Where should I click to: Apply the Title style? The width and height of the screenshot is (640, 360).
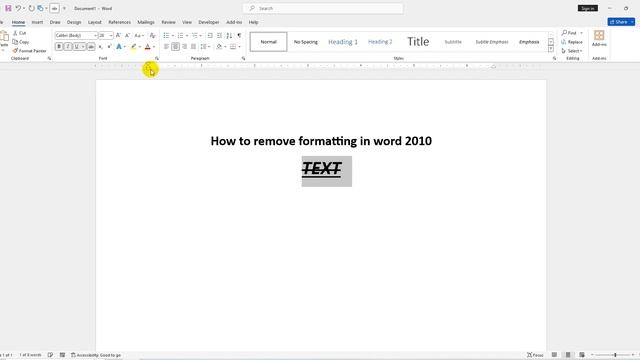pos(418,42)
